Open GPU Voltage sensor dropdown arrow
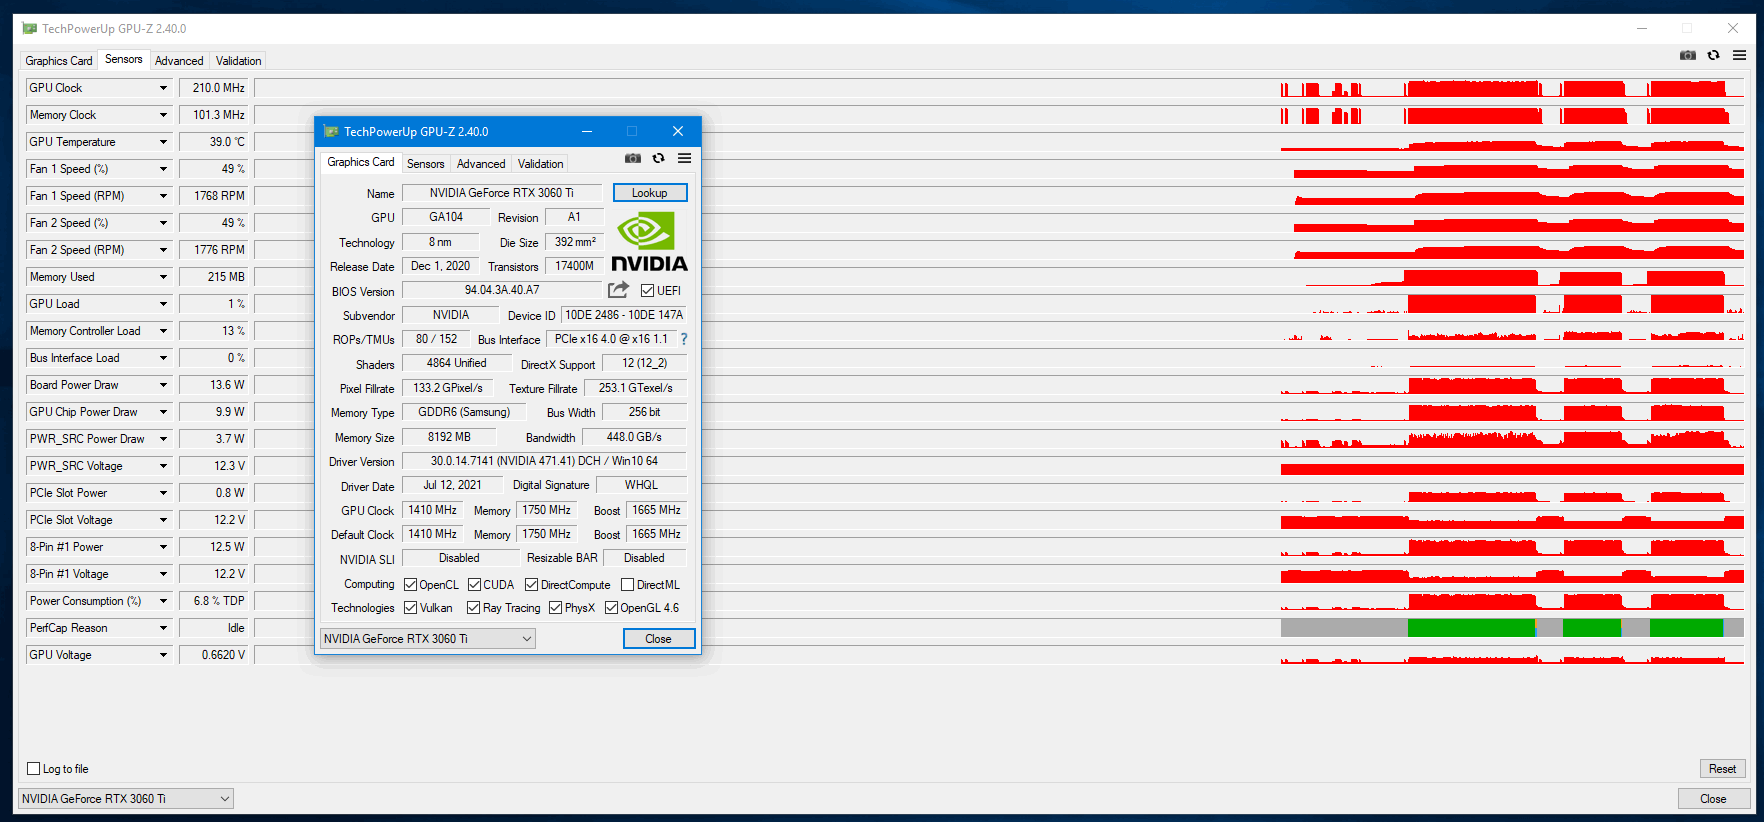The image size is (1764, 822). click(x=163, y=655)
